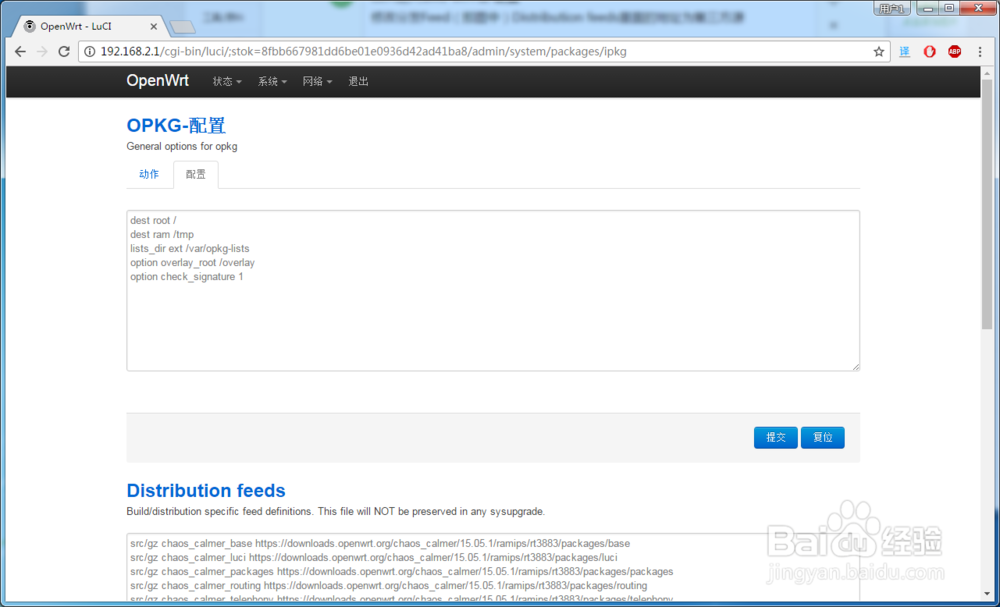Click 'dest ram /tmp' line
The width and height of the screenshot is (1000, 607).
pos(162,235)
